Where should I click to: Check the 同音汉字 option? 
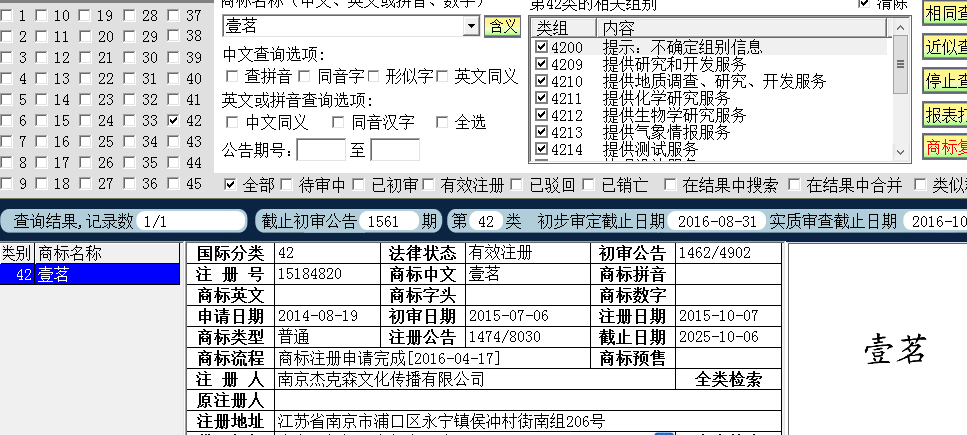[338, 123]
